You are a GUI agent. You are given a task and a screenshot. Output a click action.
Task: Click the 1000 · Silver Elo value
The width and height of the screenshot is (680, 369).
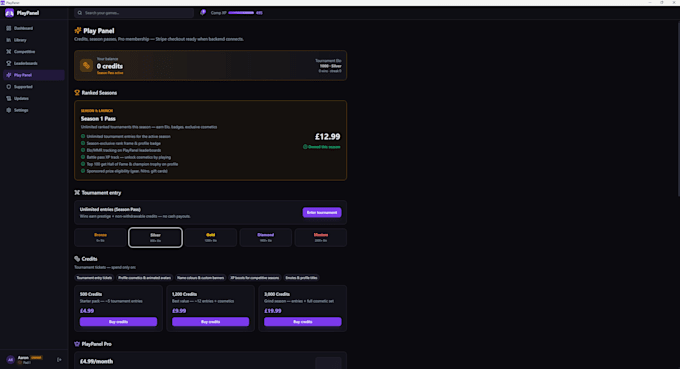330,66
